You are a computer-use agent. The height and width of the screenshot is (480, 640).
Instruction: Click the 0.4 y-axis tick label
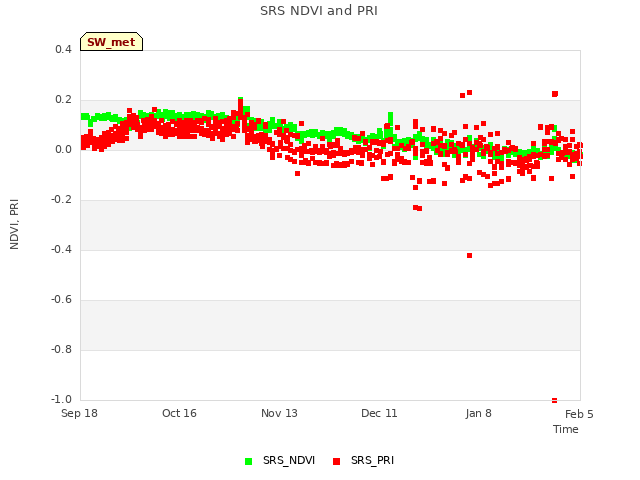[x=63, y=49]
